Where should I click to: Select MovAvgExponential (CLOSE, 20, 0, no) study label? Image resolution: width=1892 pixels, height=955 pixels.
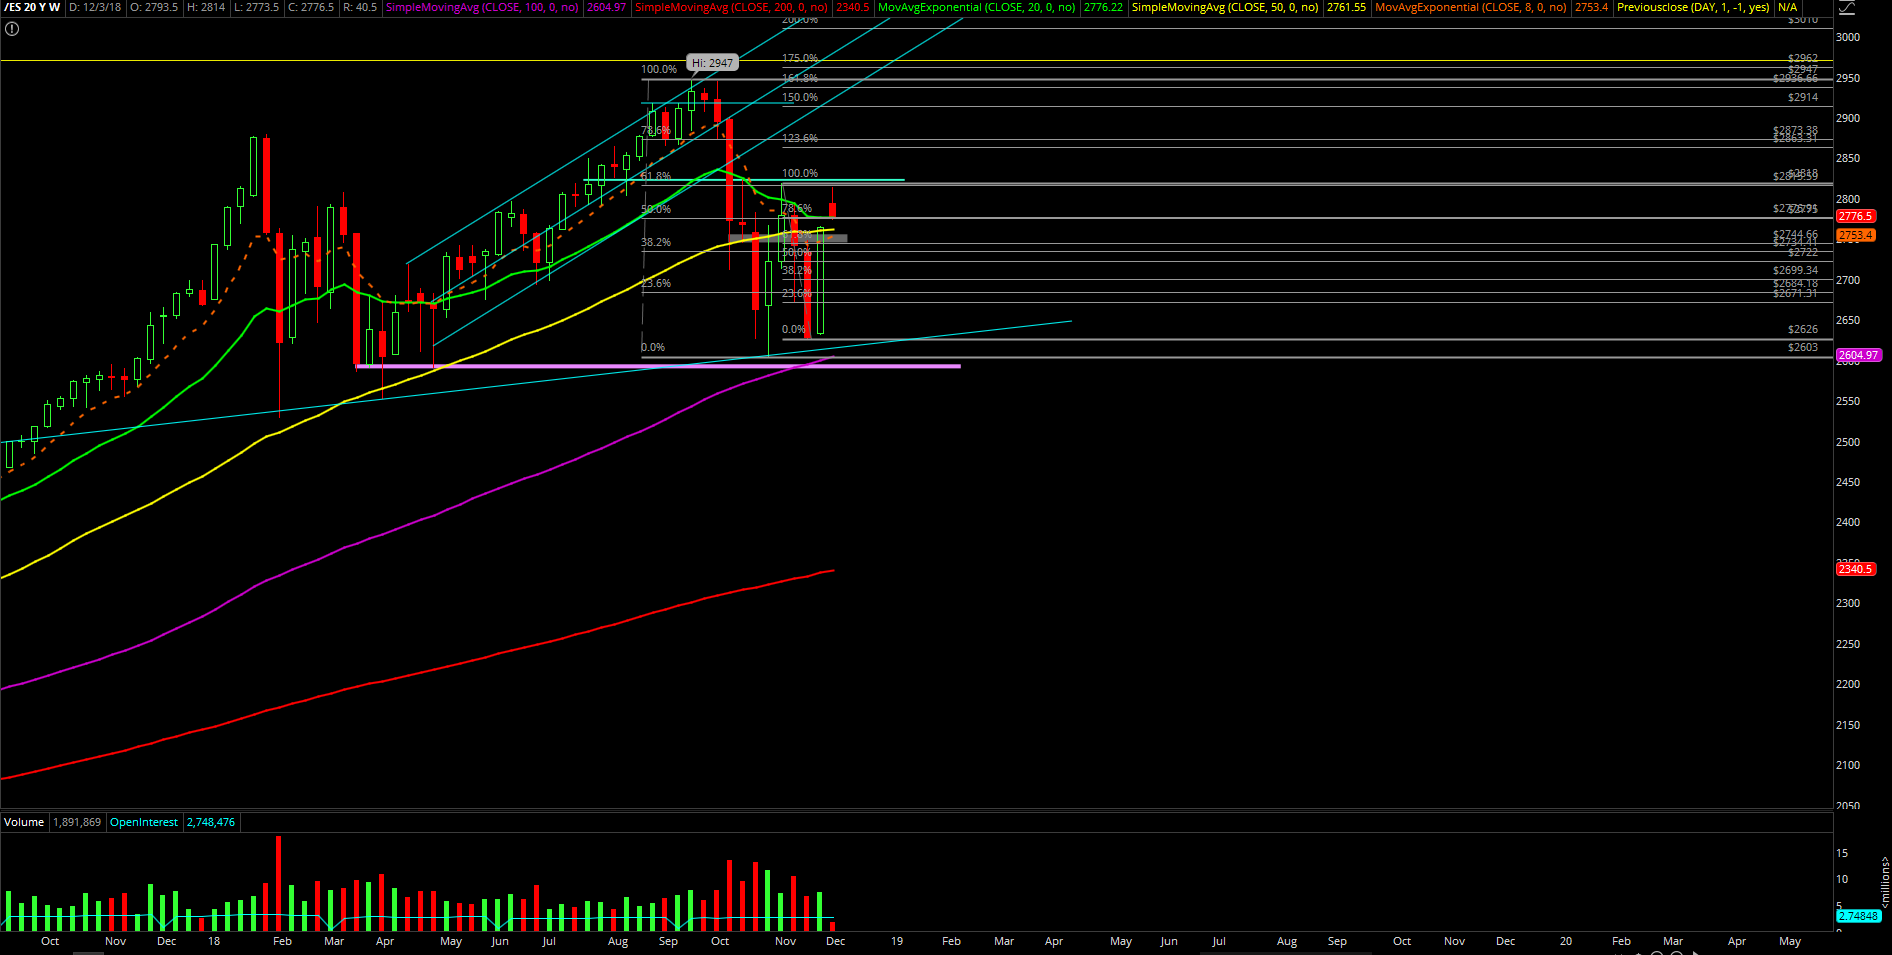pyautogui.click(x=977, y=7)
